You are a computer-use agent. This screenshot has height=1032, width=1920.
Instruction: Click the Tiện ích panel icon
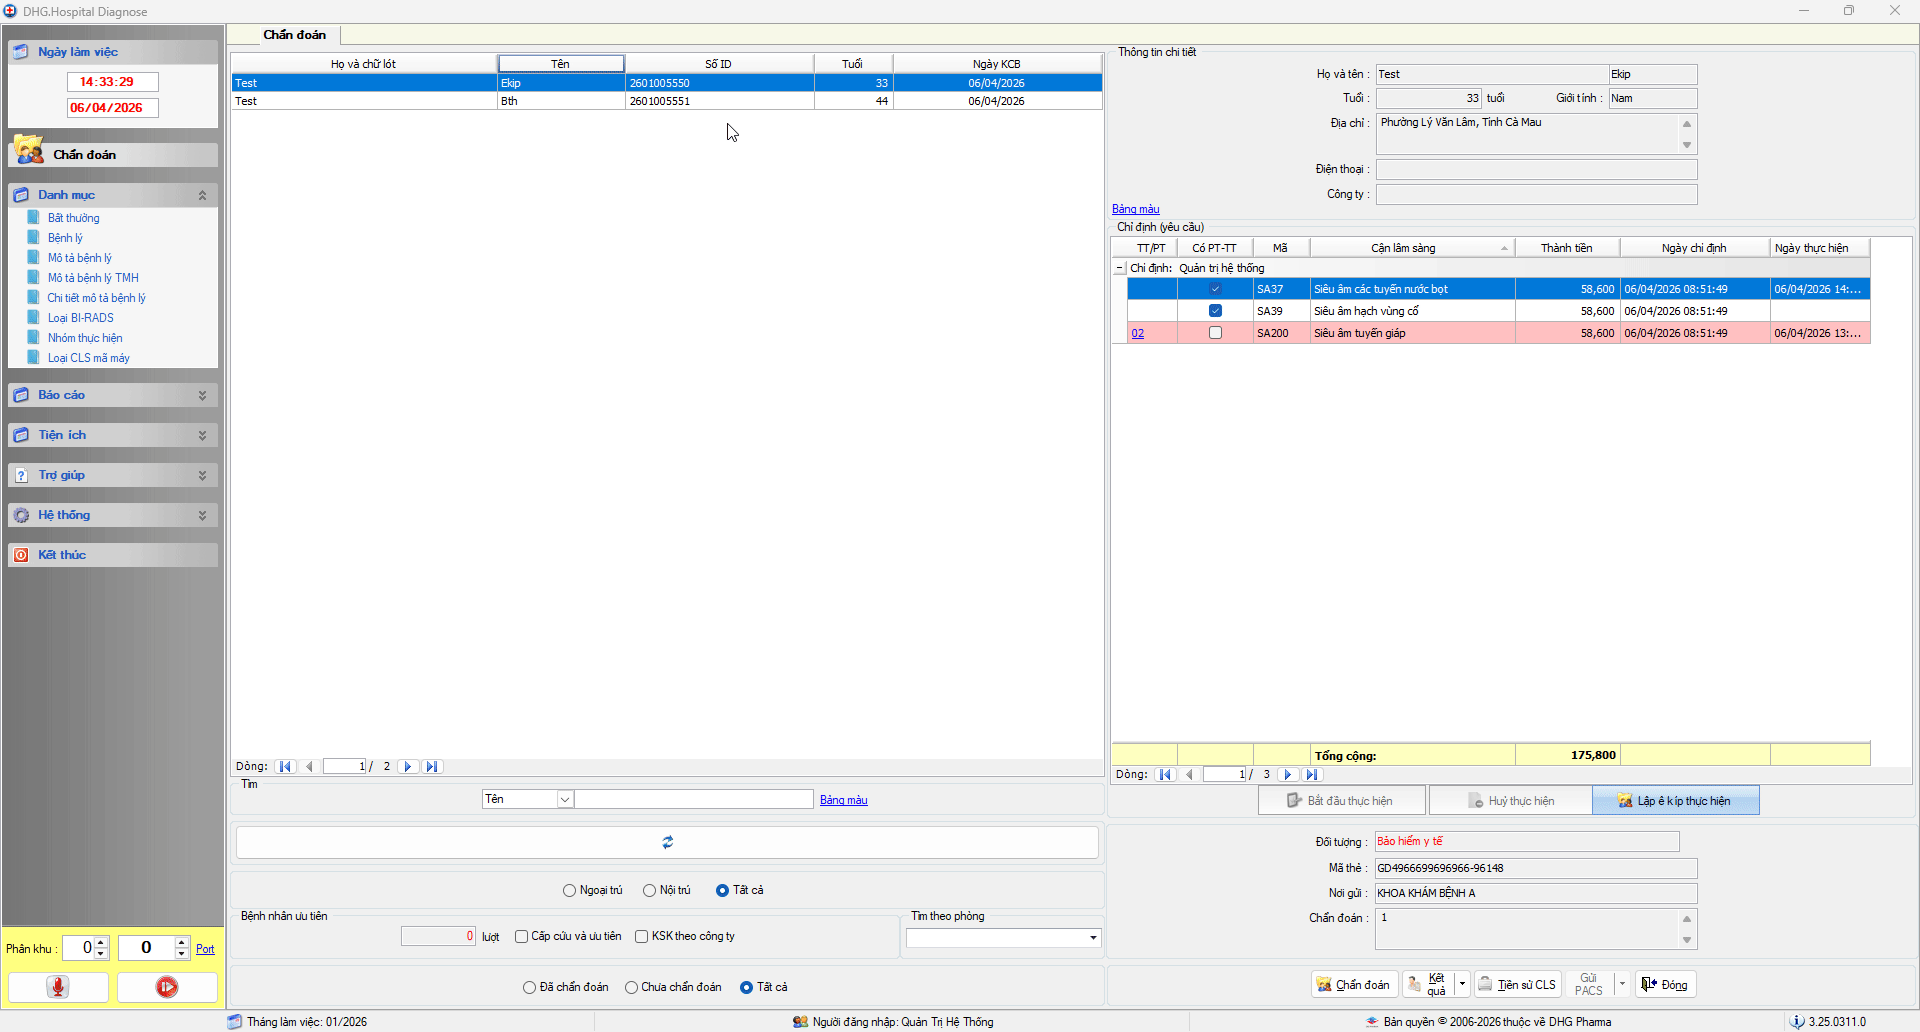(21, 435)
